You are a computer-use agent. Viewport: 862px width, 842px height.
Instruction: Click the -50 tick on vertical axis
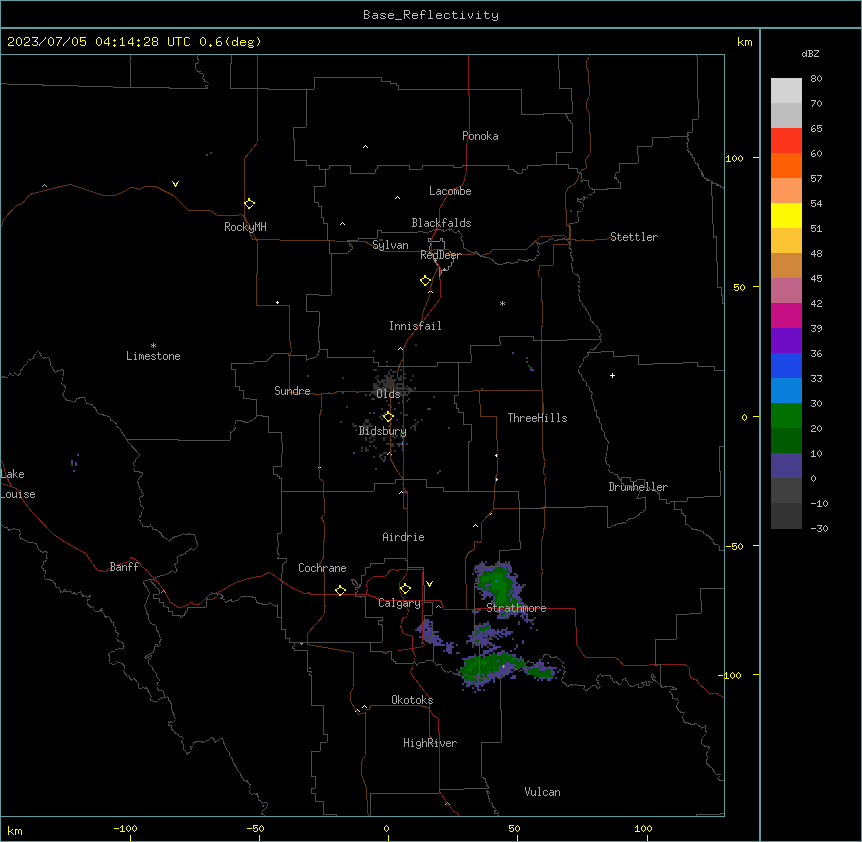click(735, 546)
